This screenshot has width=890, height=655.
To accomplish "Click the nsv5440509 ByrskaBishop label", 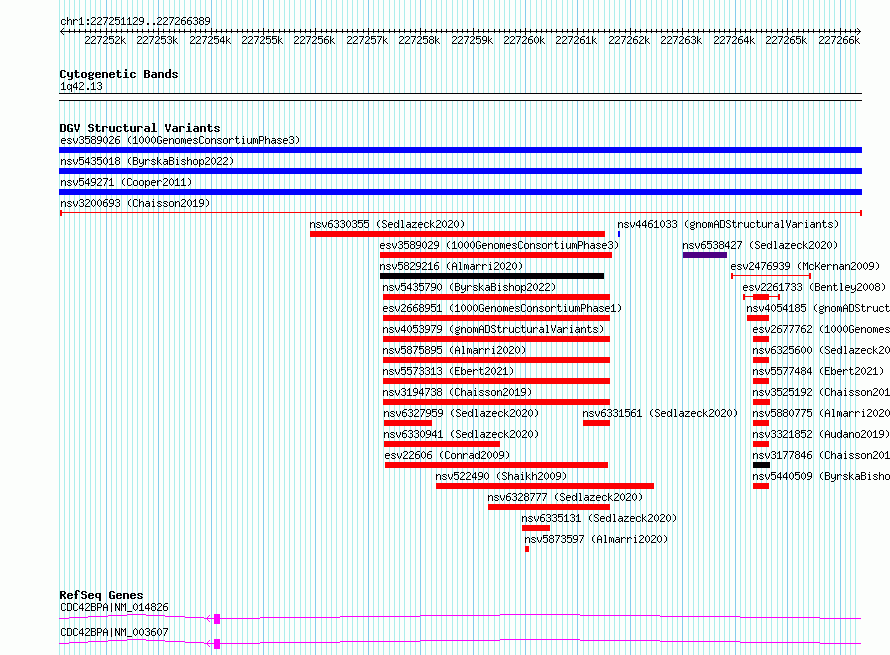I will pyautogui.click(x=821, y=476).
